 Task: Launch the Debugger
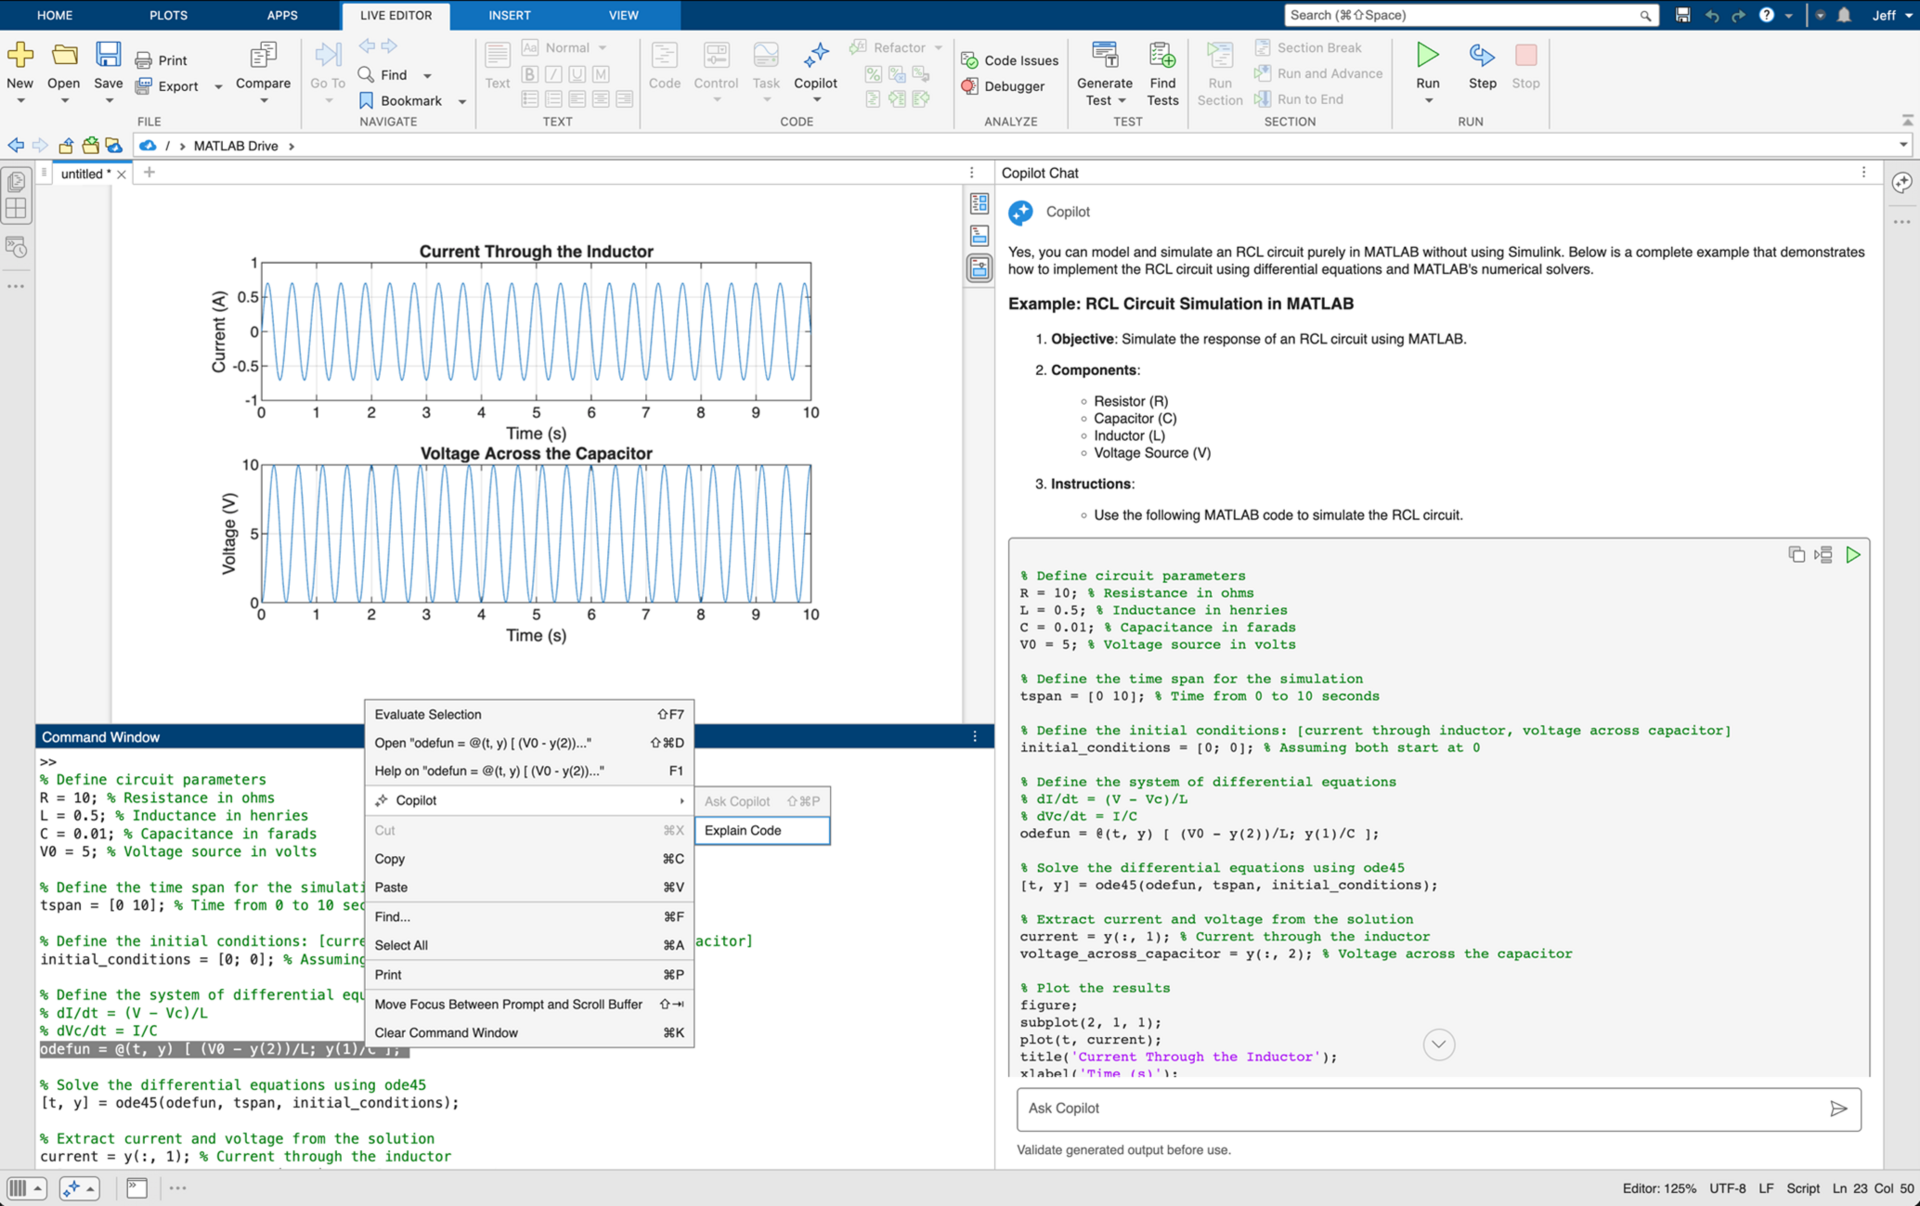pyautogui.click(x=1006, y=87)
